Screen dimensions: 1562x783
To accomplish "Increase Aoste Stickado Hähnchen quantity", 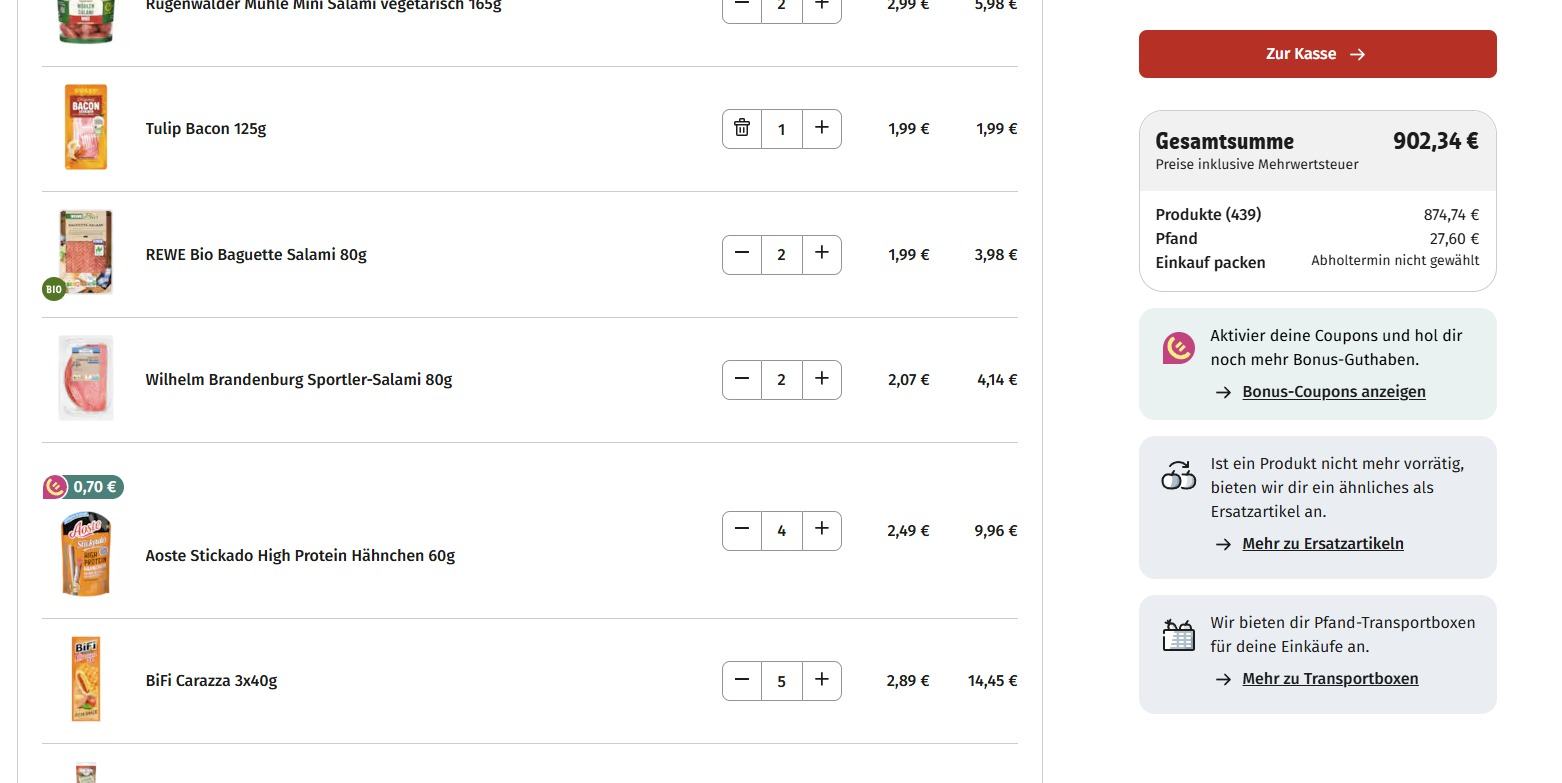I will tap(821, 530).
